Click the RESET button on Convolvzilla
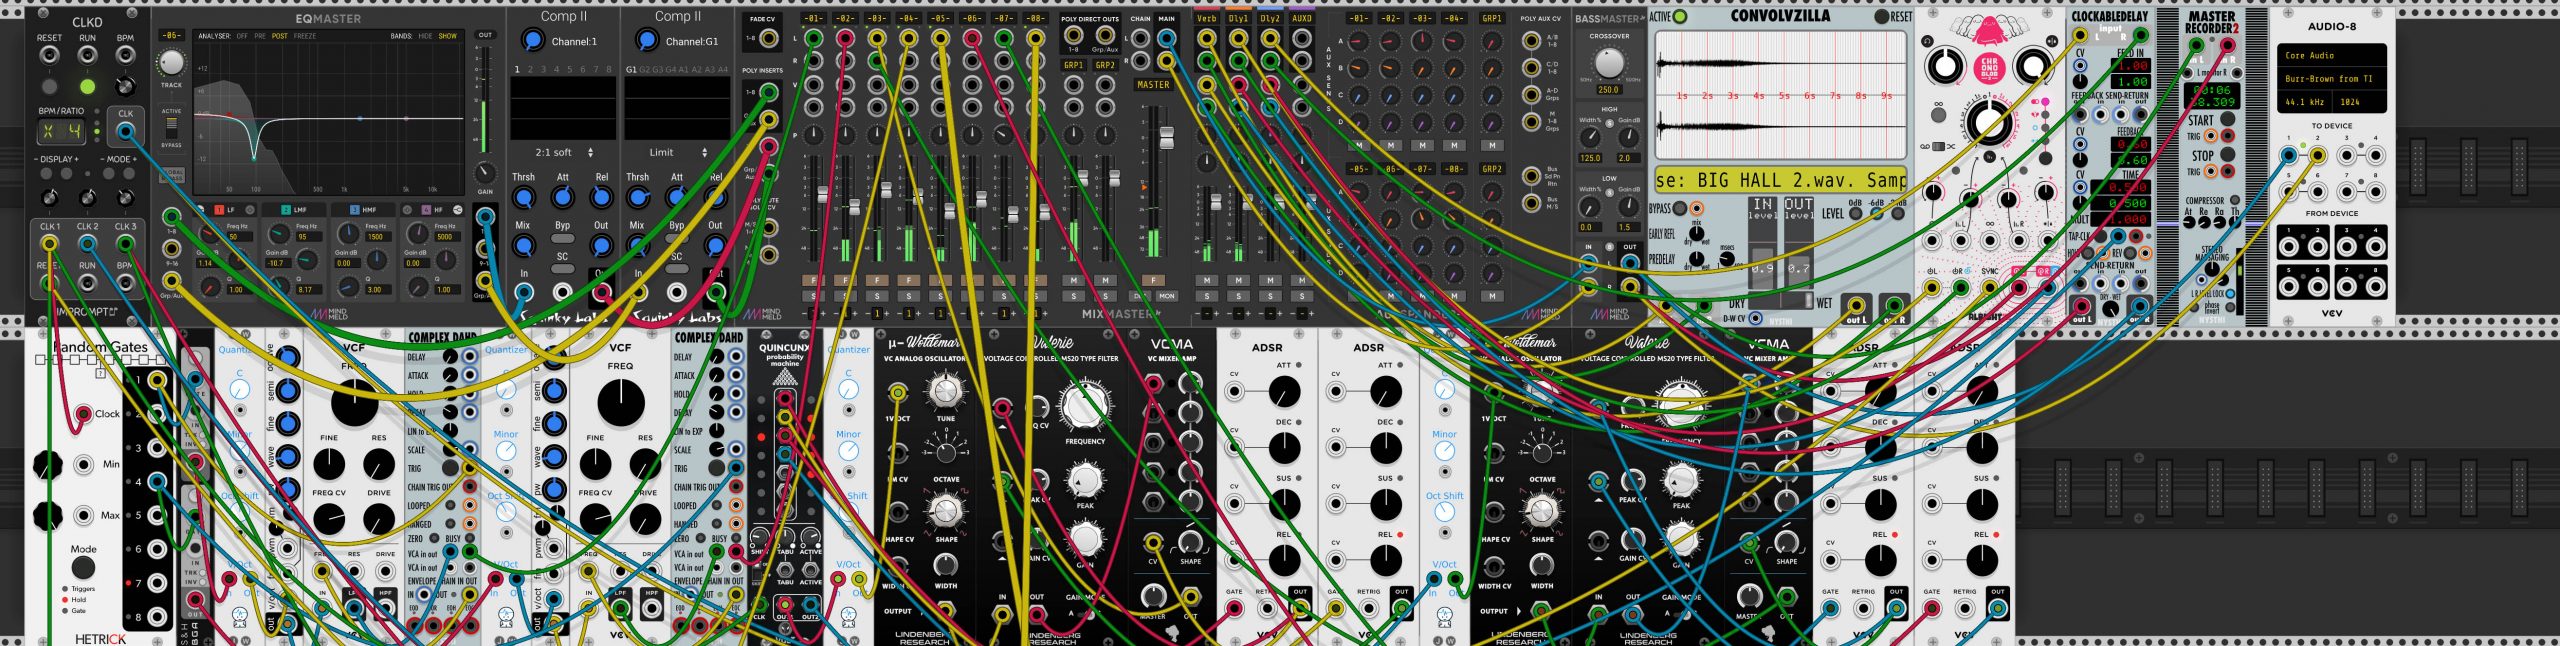This screenshot has height=646, width=2560. tap(1881, 17)
